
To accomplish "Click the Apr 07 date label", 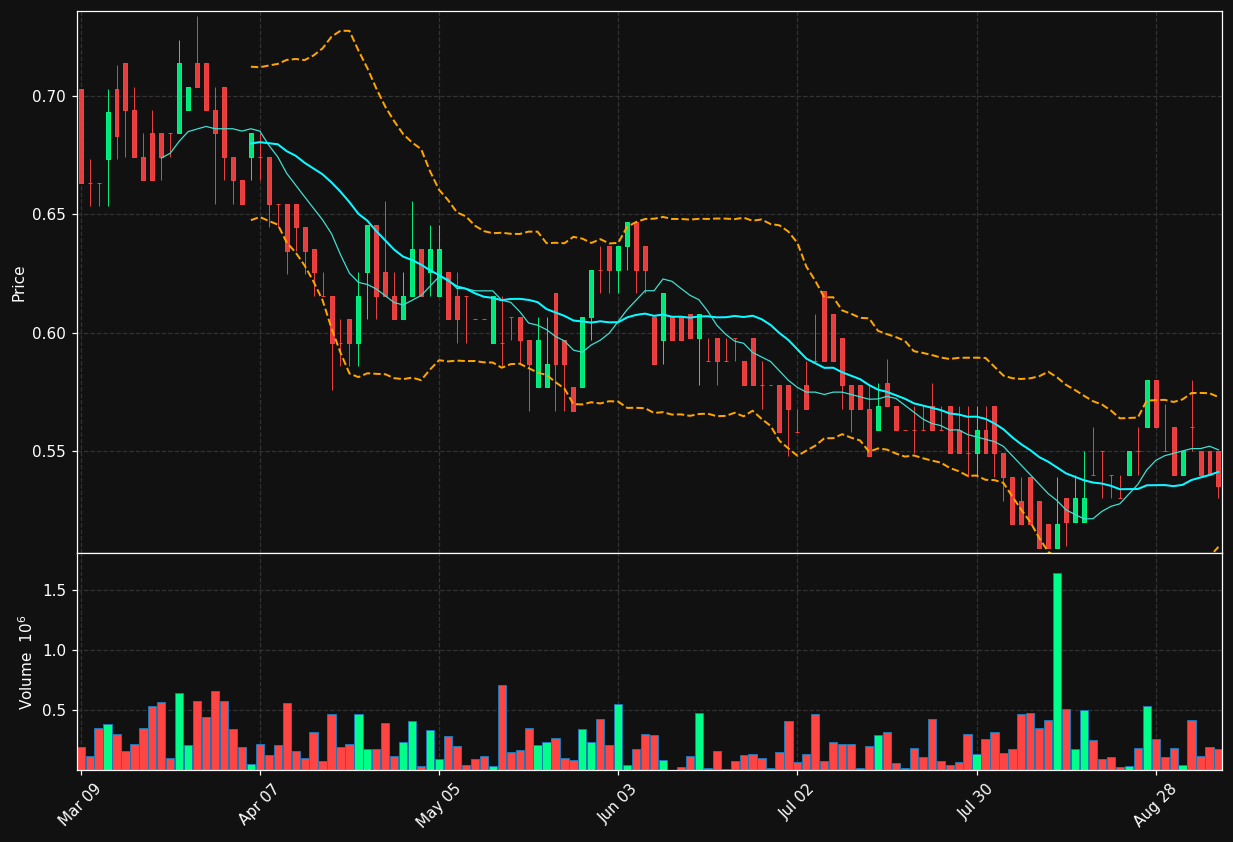I will 257,804.
